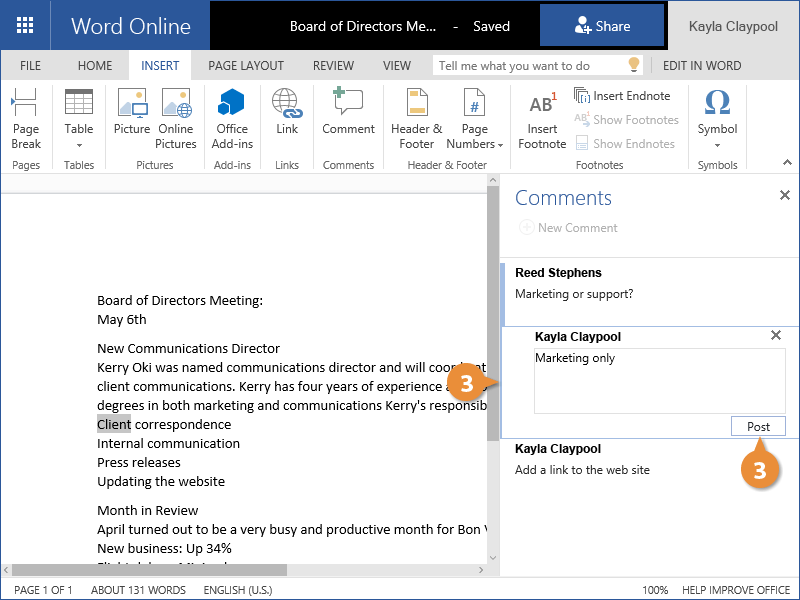This screenshot has width=800, height=600.
Task: Click the Share button
Action: 602,27
